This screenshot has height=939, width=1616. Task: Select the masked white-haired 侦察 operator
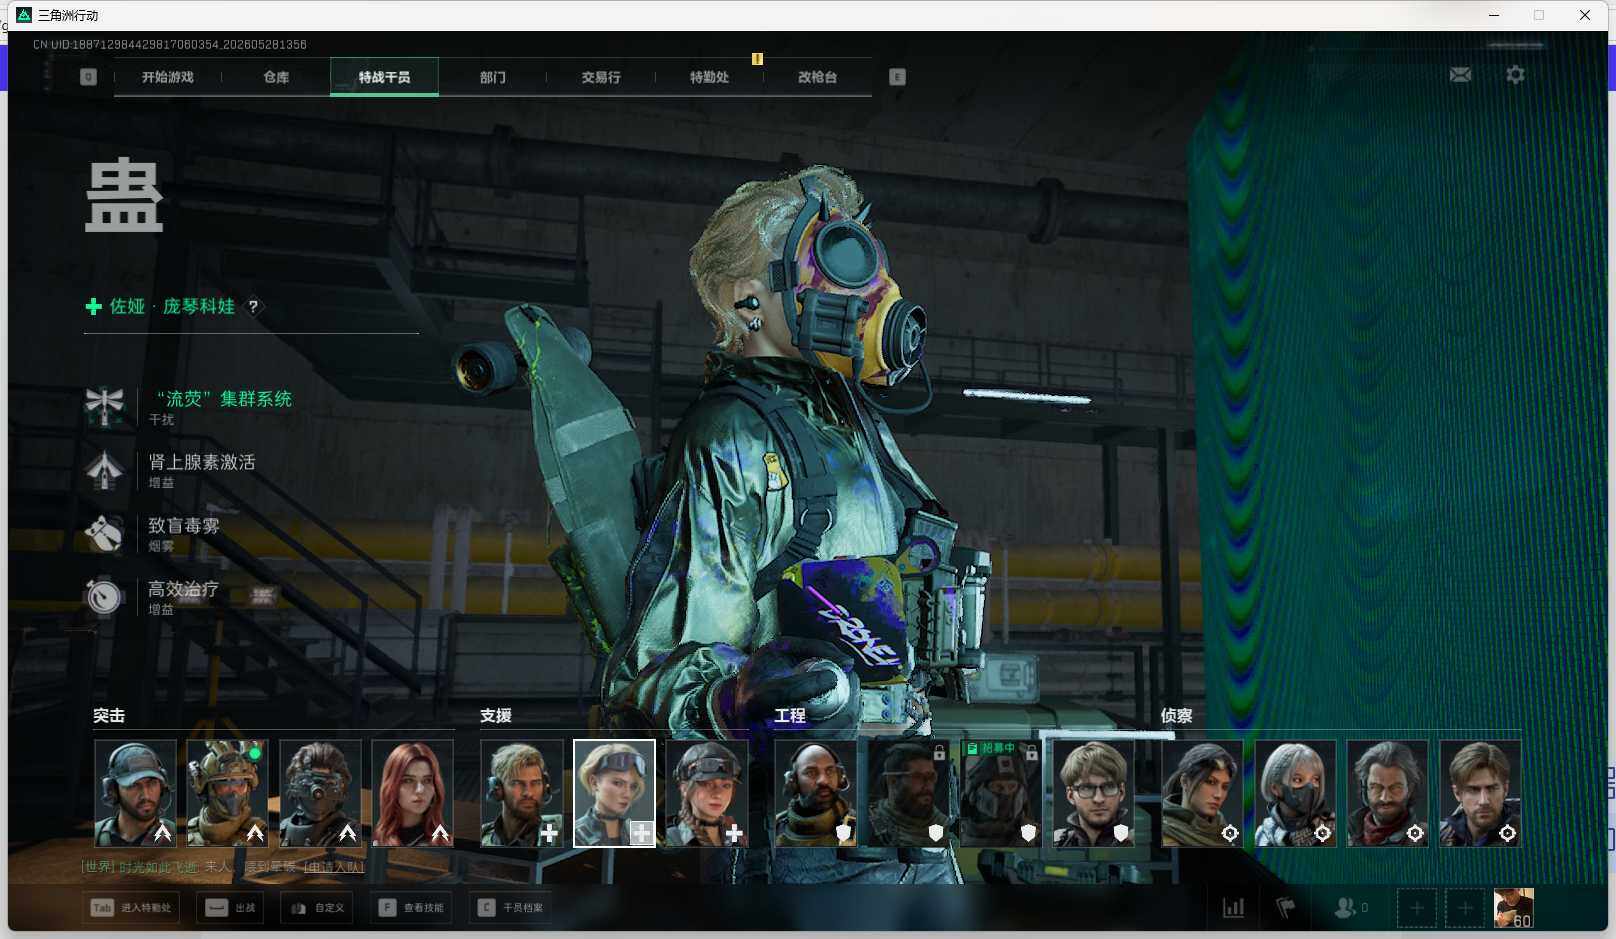pos(1295,793)
